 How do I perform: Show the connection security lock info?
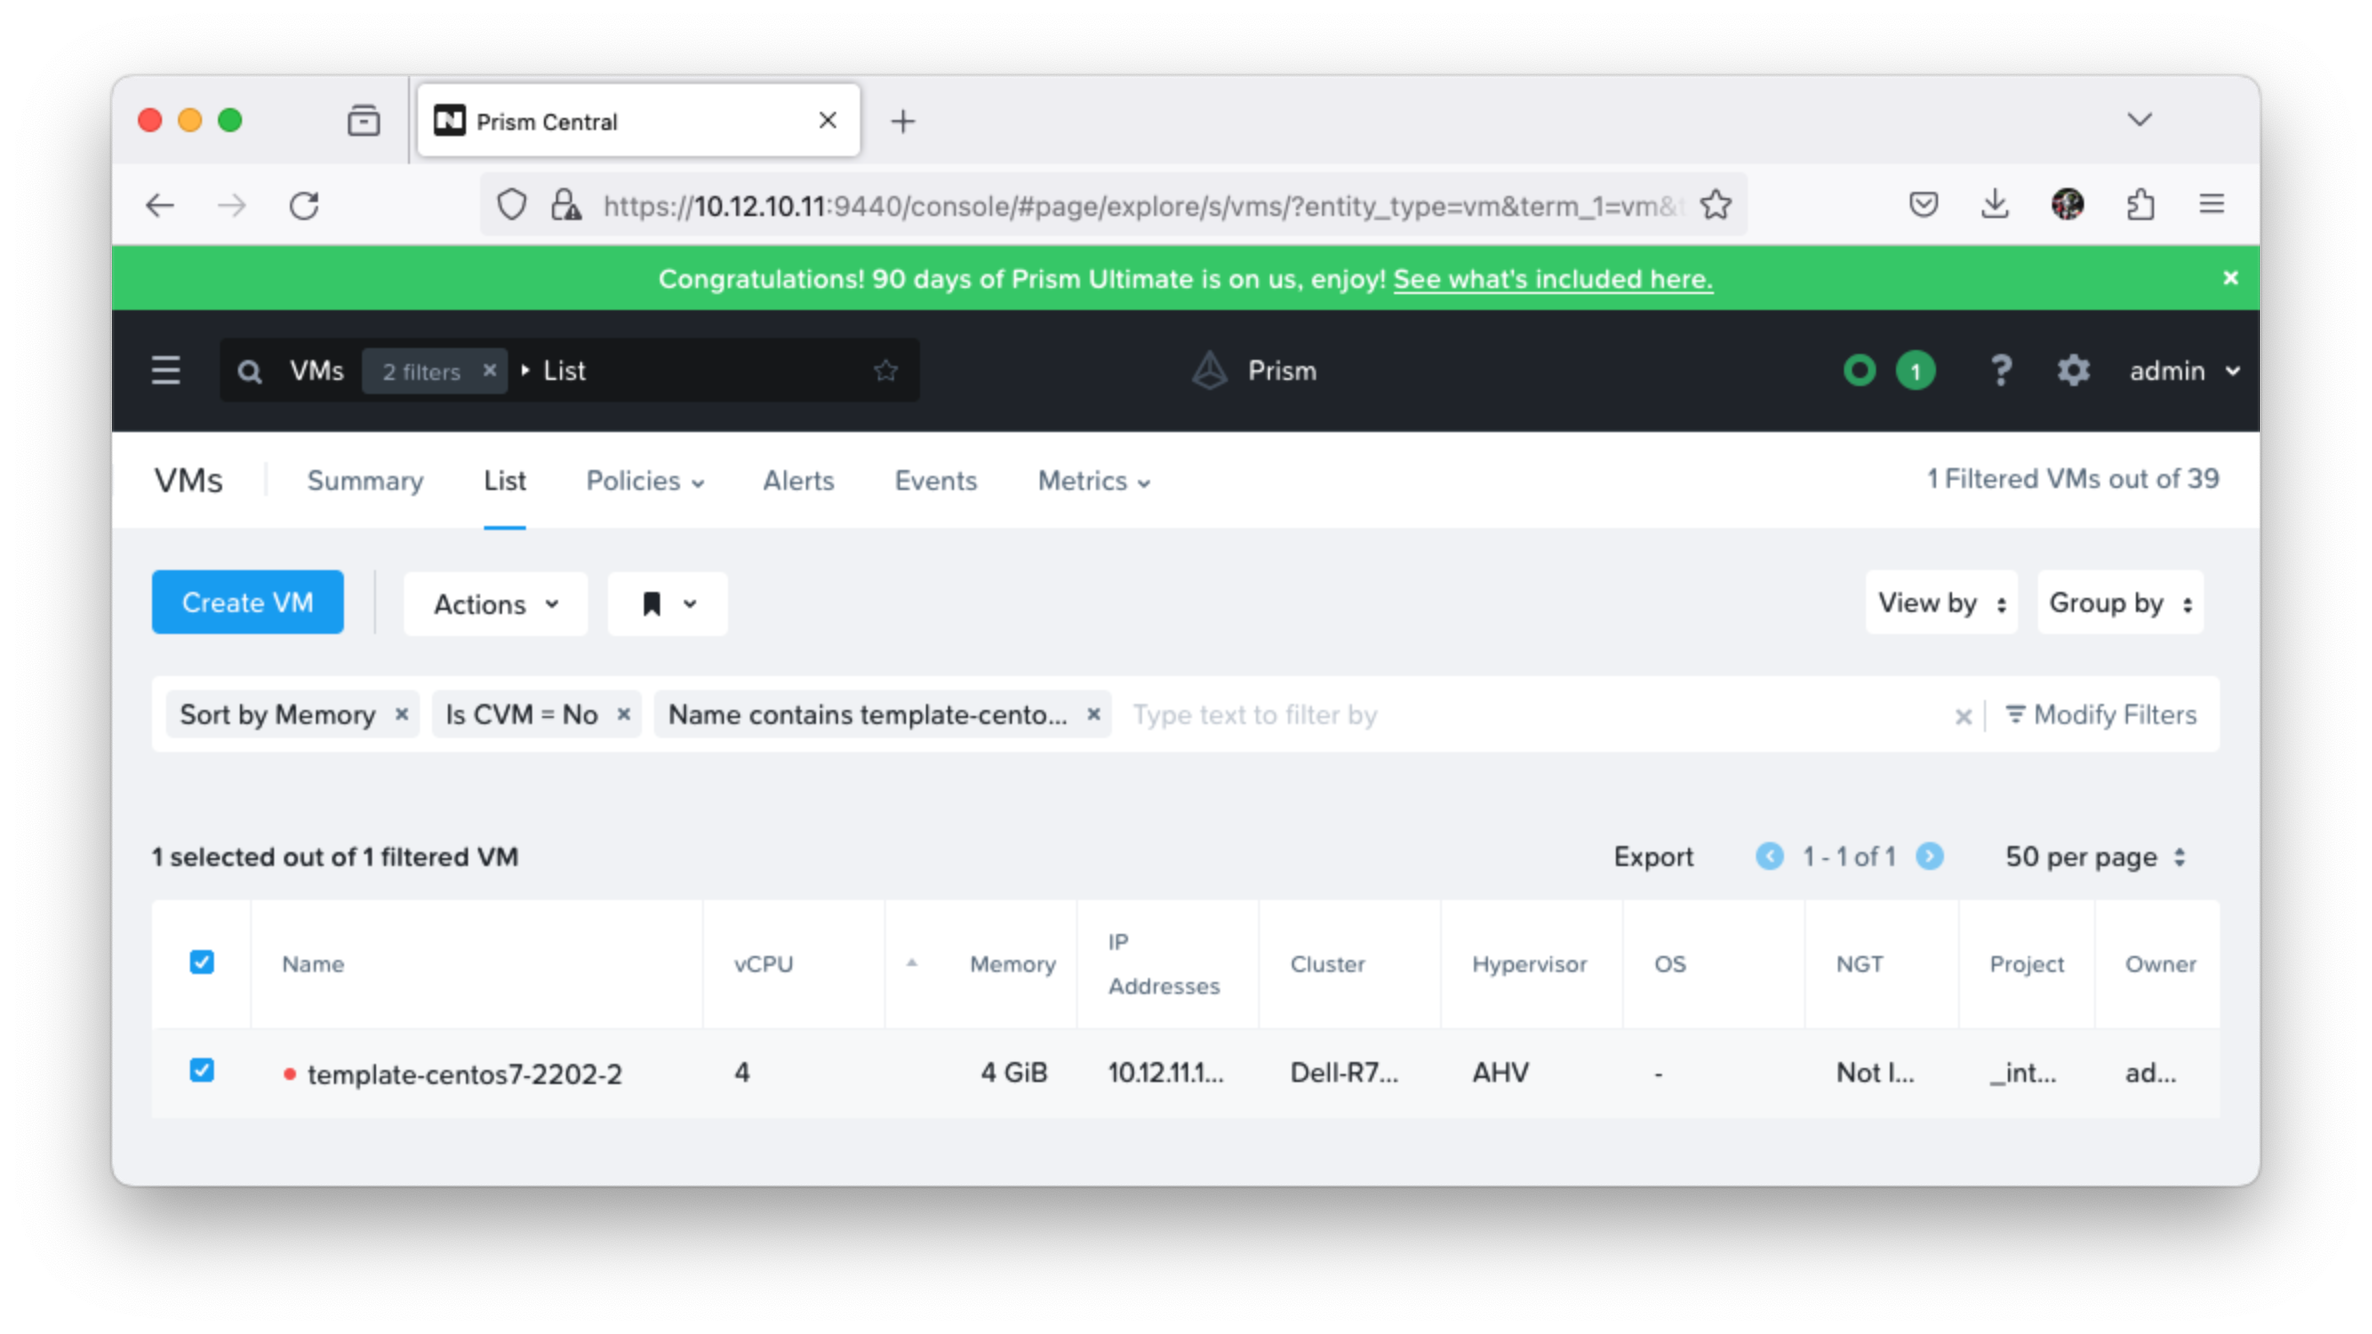(566, 205)
